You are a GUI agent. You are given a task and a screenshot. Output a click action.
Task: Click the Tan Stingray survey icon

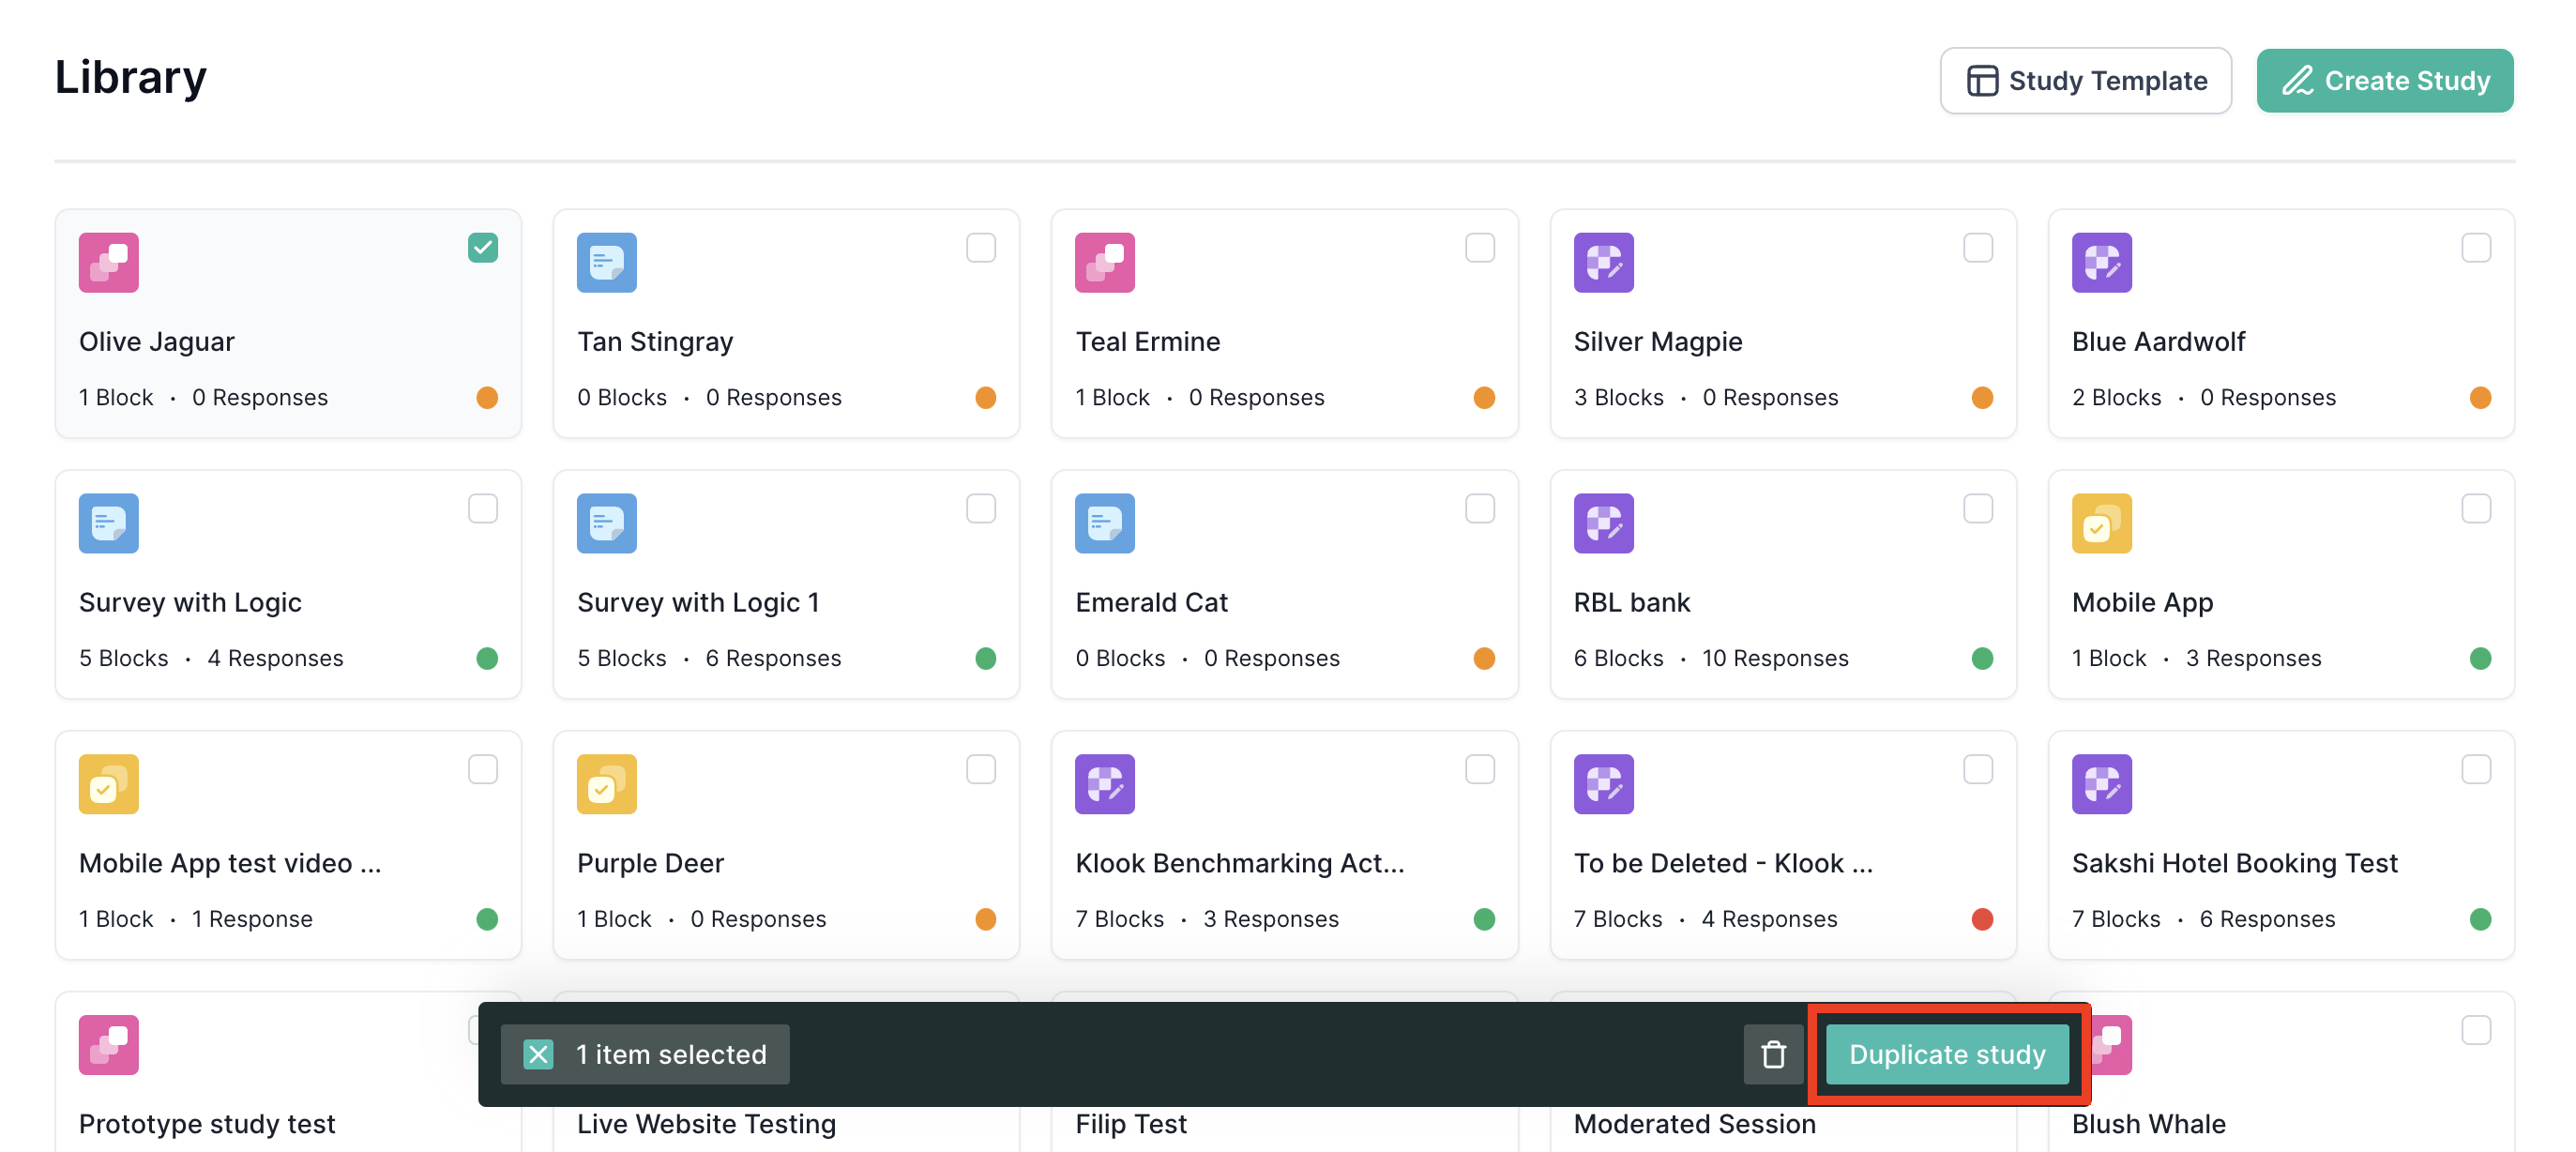pyautogui.click(x=606, y=262)
